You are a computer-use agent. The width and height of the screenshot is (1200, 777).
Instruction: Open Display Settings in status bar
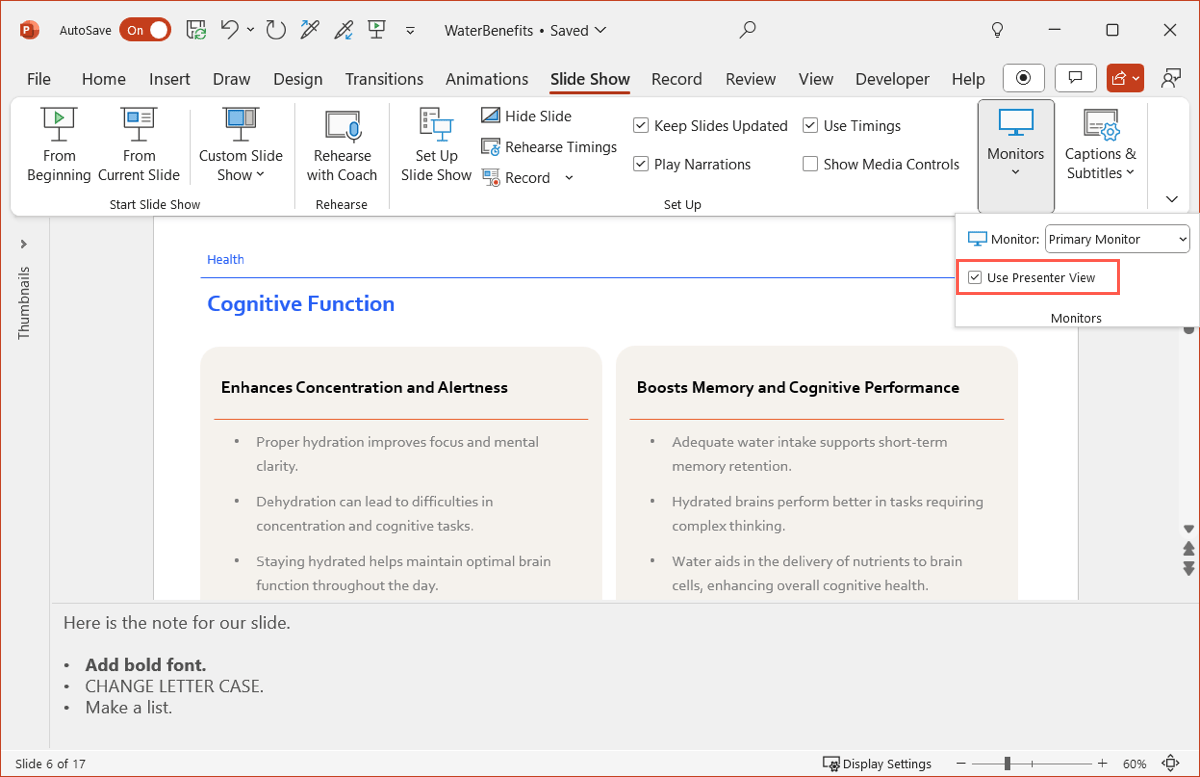(877, 764)
